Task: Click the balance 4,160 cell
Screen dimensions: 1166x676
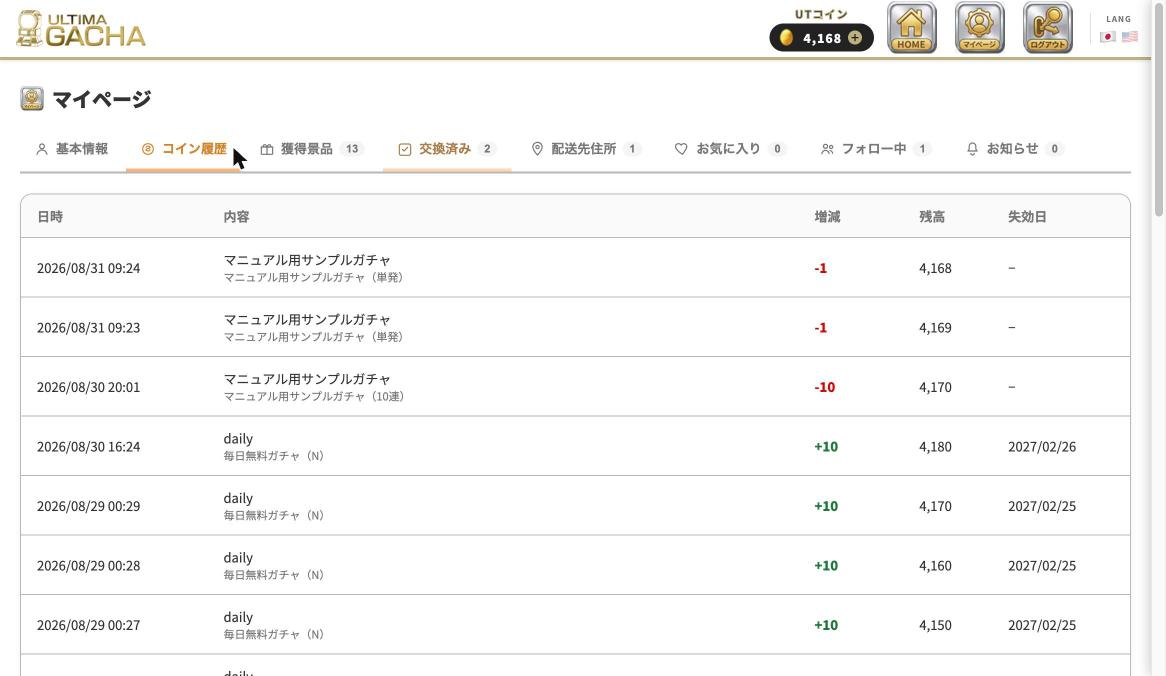Action: [x=935, y=565]
